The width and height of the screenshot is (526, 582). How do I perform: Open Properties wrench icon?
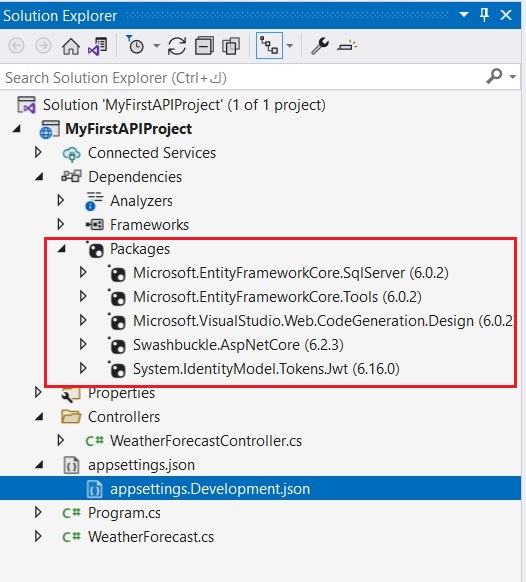320,46
